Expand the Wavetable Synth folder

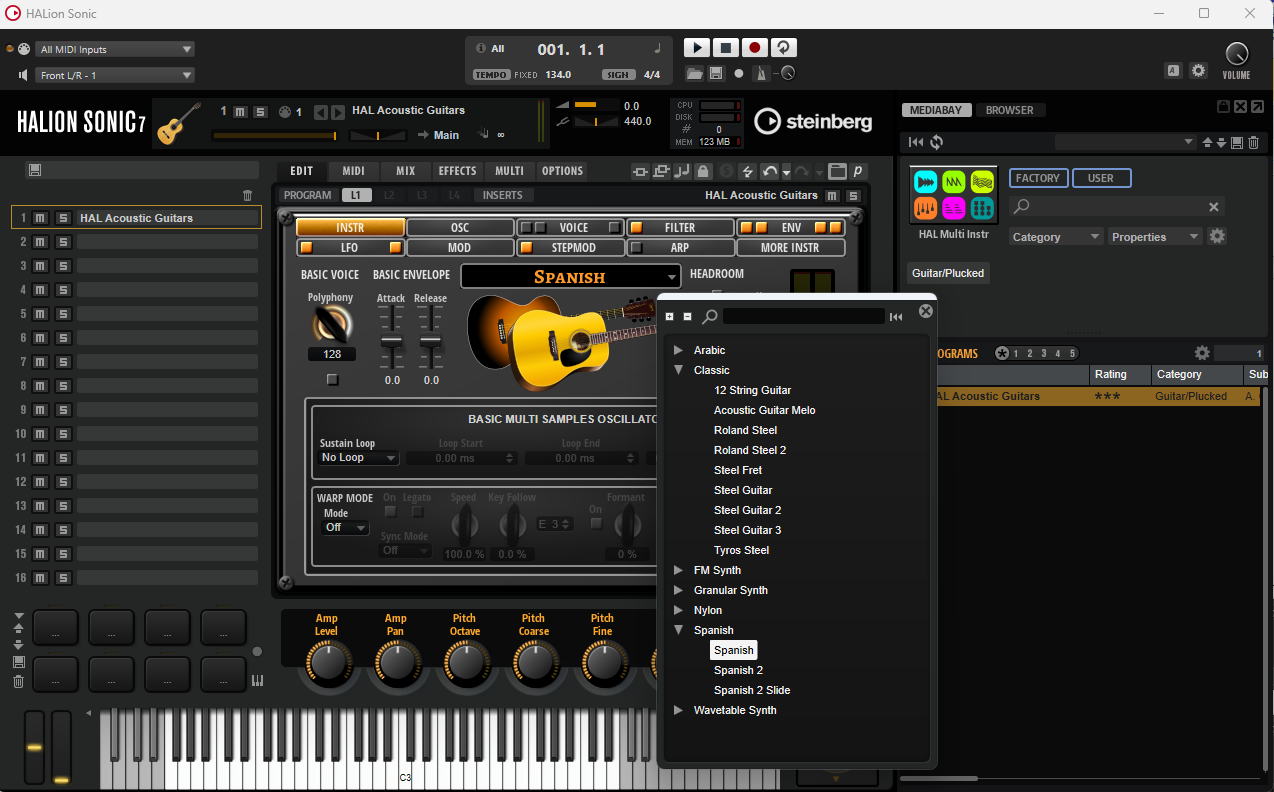[x=679, y=710]
